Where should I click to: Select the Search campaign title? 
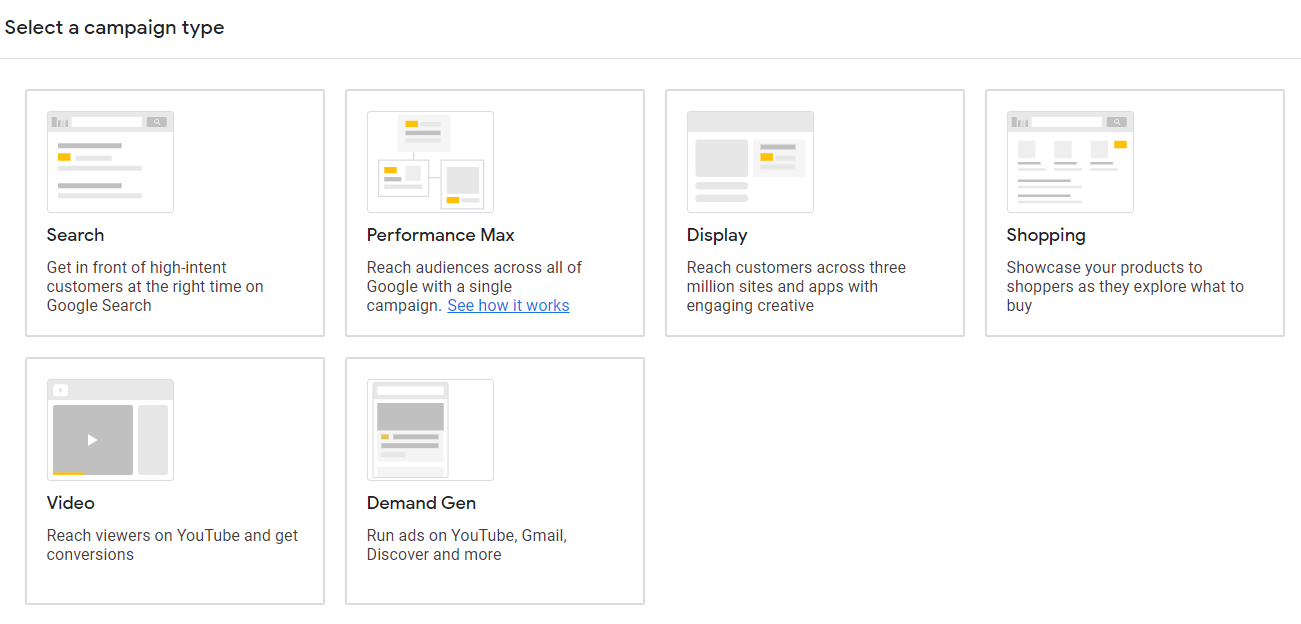click(x=75, y=235)
